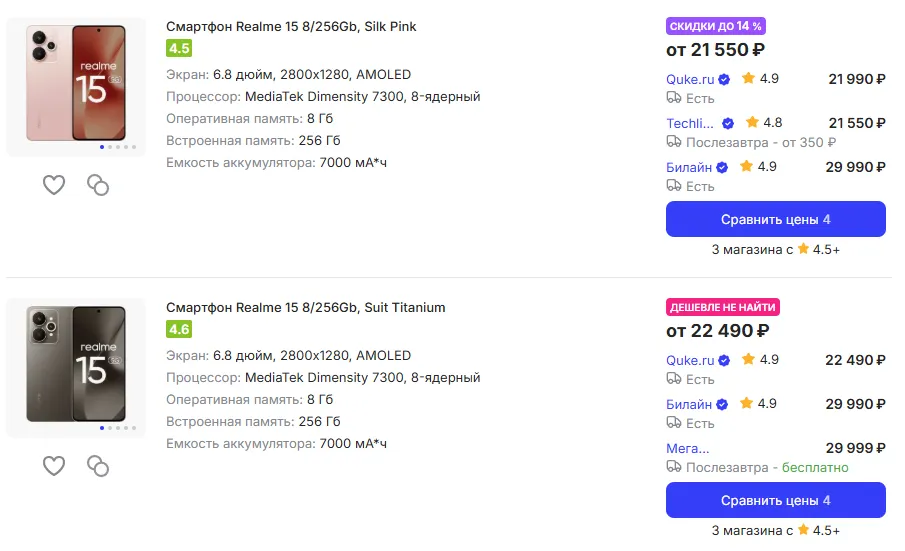Open Quke.ru offer at 21 990 ₽
Viewport: 905px width, 551px height.
coord(691,79)
